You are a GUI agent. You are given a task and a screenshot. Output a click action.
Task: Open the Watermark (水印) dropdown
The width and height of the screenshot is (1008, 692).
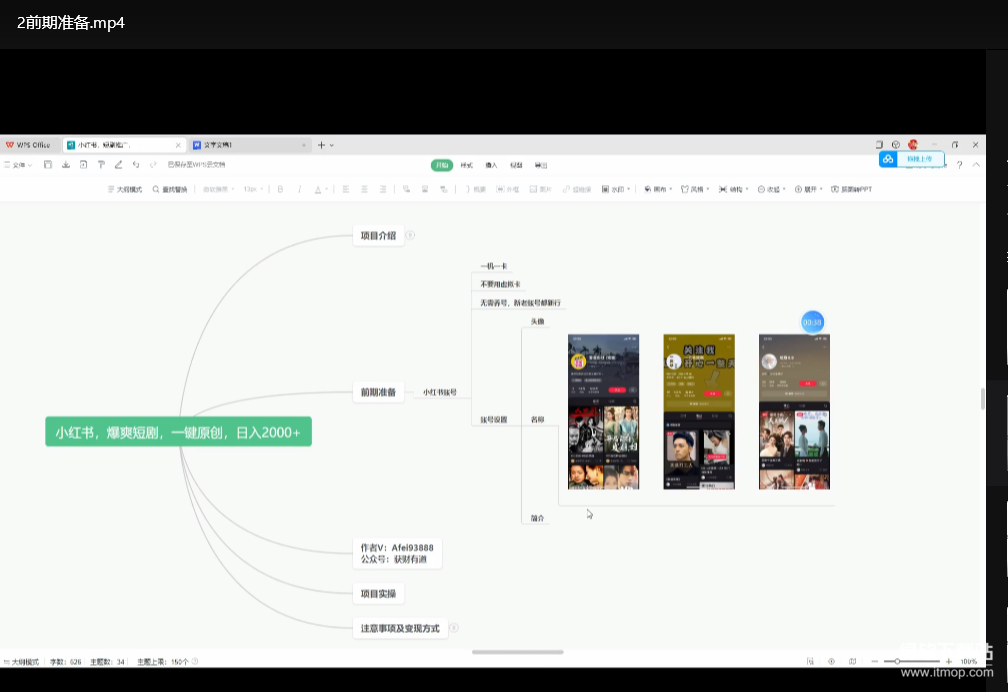616,189
